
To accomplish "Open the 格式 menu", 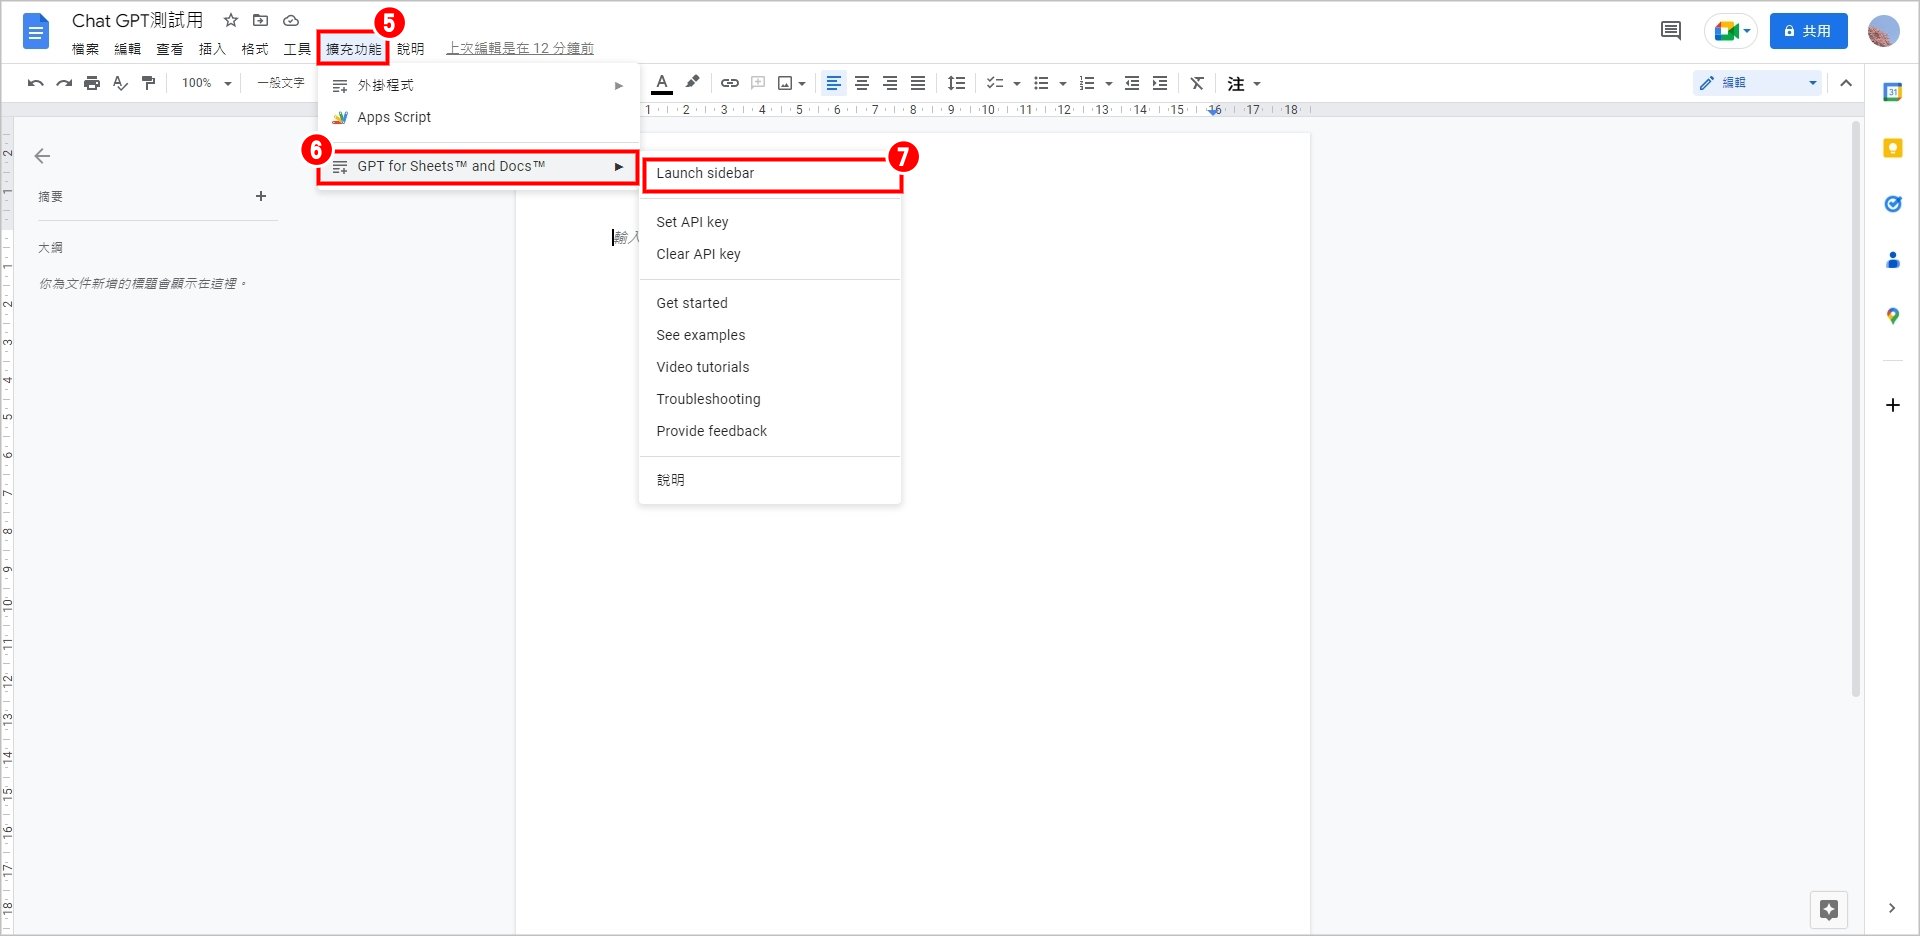I will [x=255, y=49].
